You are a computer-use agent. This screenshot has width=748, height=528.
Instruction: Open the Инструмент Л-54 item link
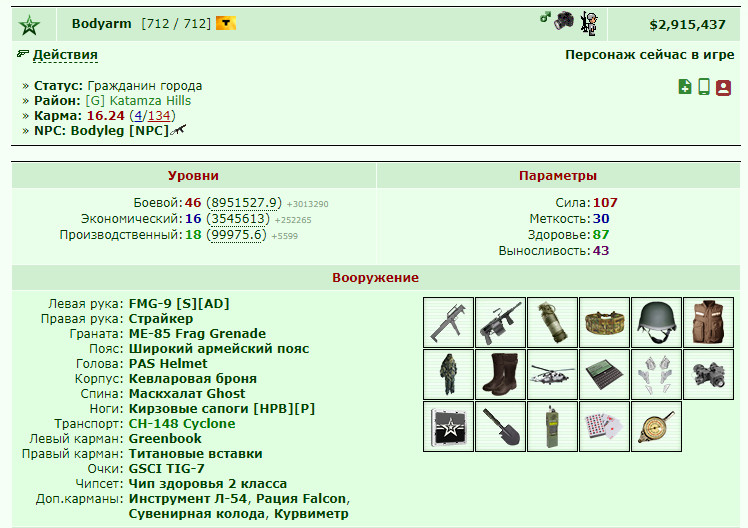click(188, 498)
